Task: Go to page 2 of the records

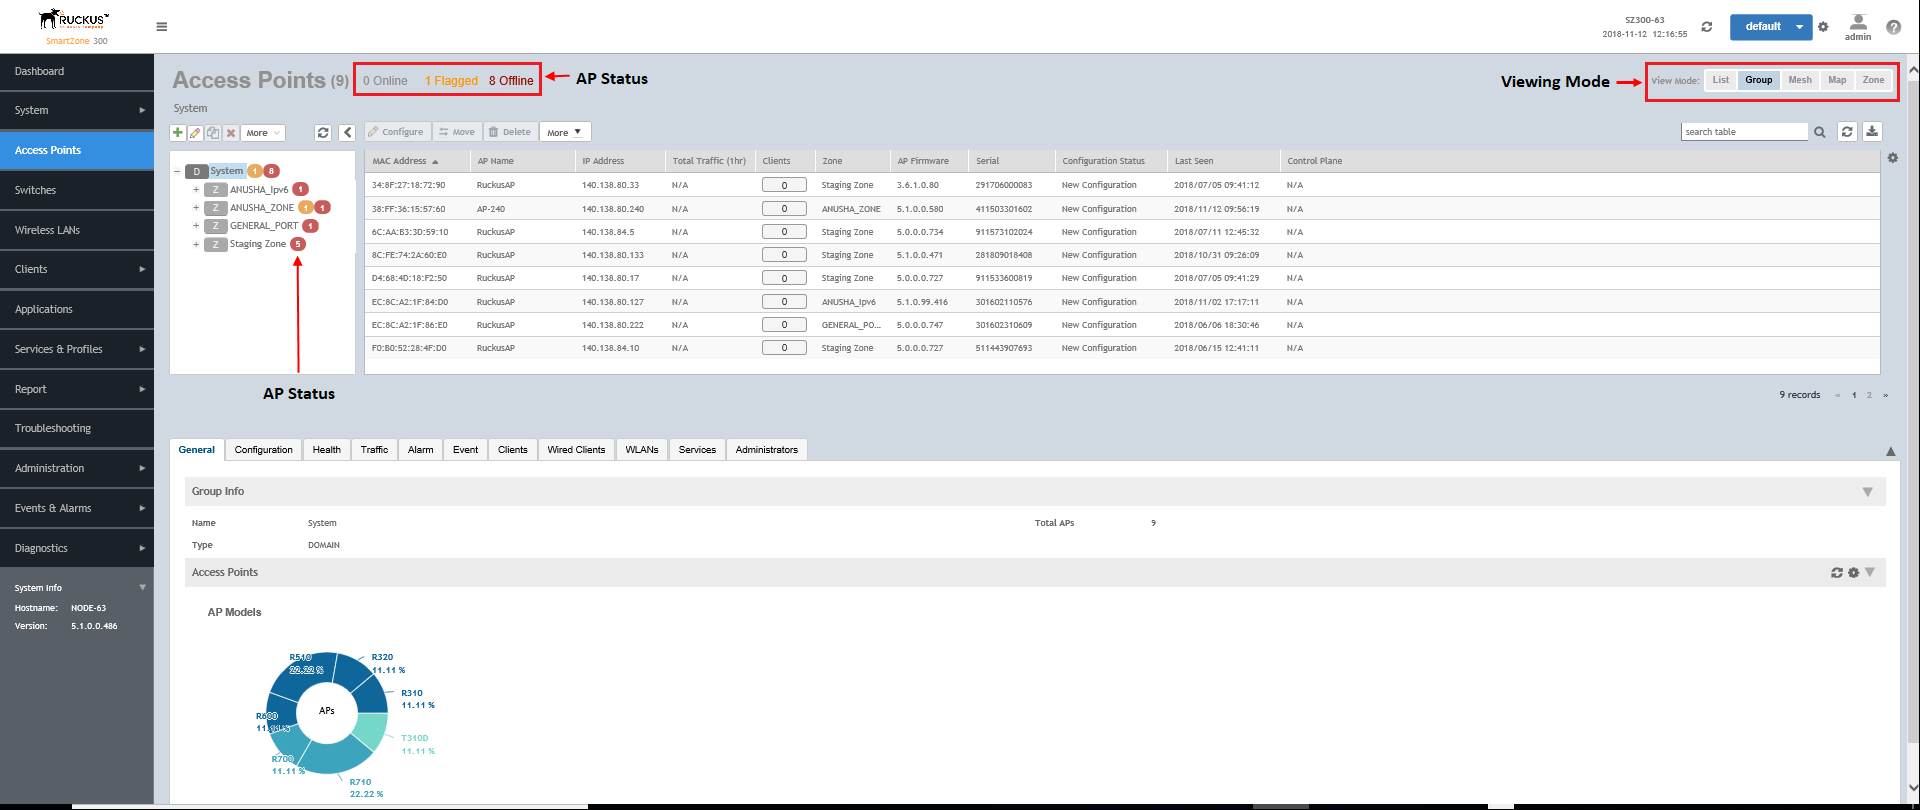Action: [1869, 395]
